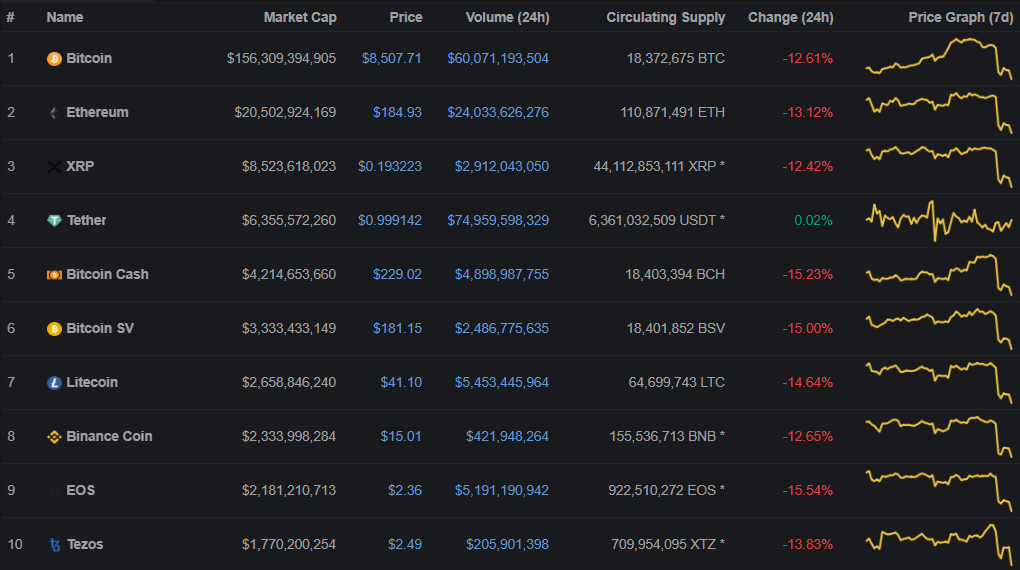Click the Bitcoin Cash logo icon
This screenshot has width=1020, height=570.
(x=54, y=275)
